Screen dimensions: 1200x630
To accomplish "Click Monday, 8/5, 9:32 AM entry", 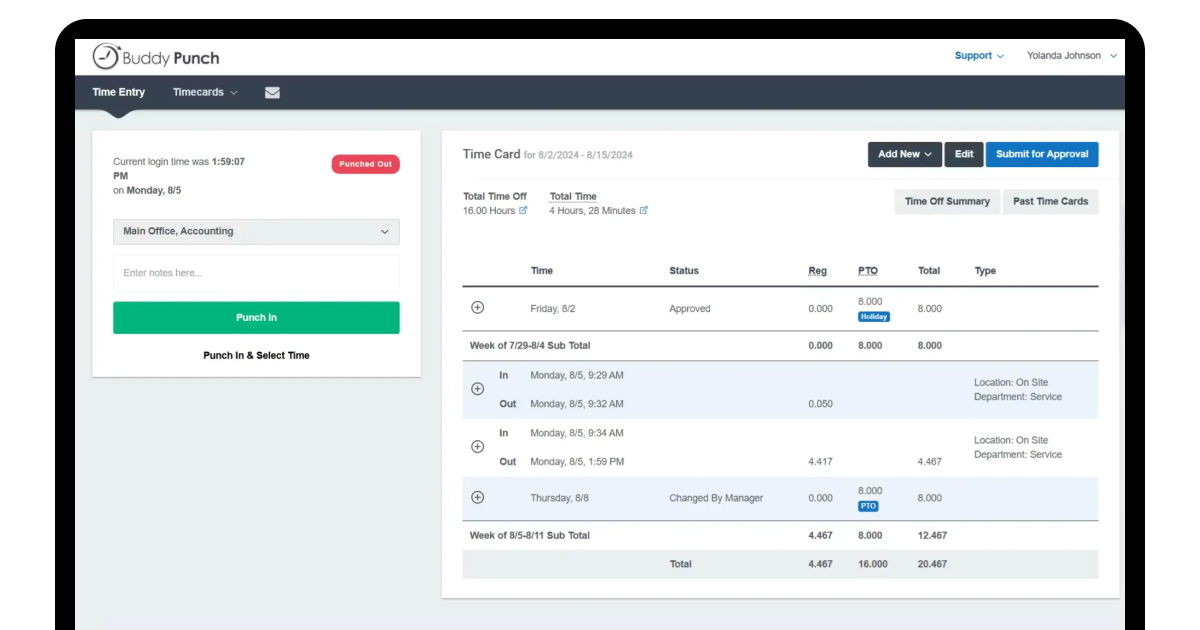I will click(577, 404).
